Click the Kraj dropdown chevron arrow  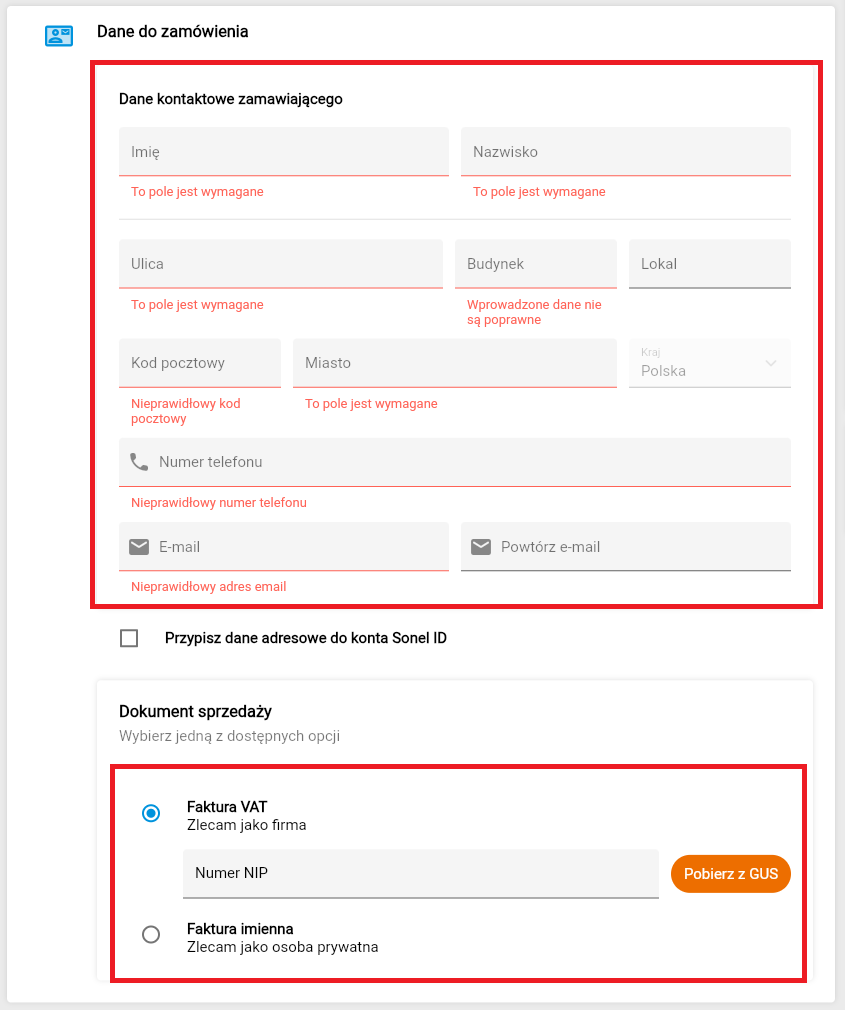point(770,363)
